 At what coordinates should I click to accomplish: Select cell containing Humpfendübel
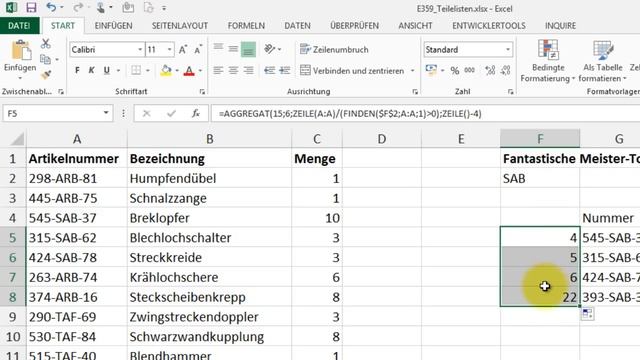click(209, 178)
